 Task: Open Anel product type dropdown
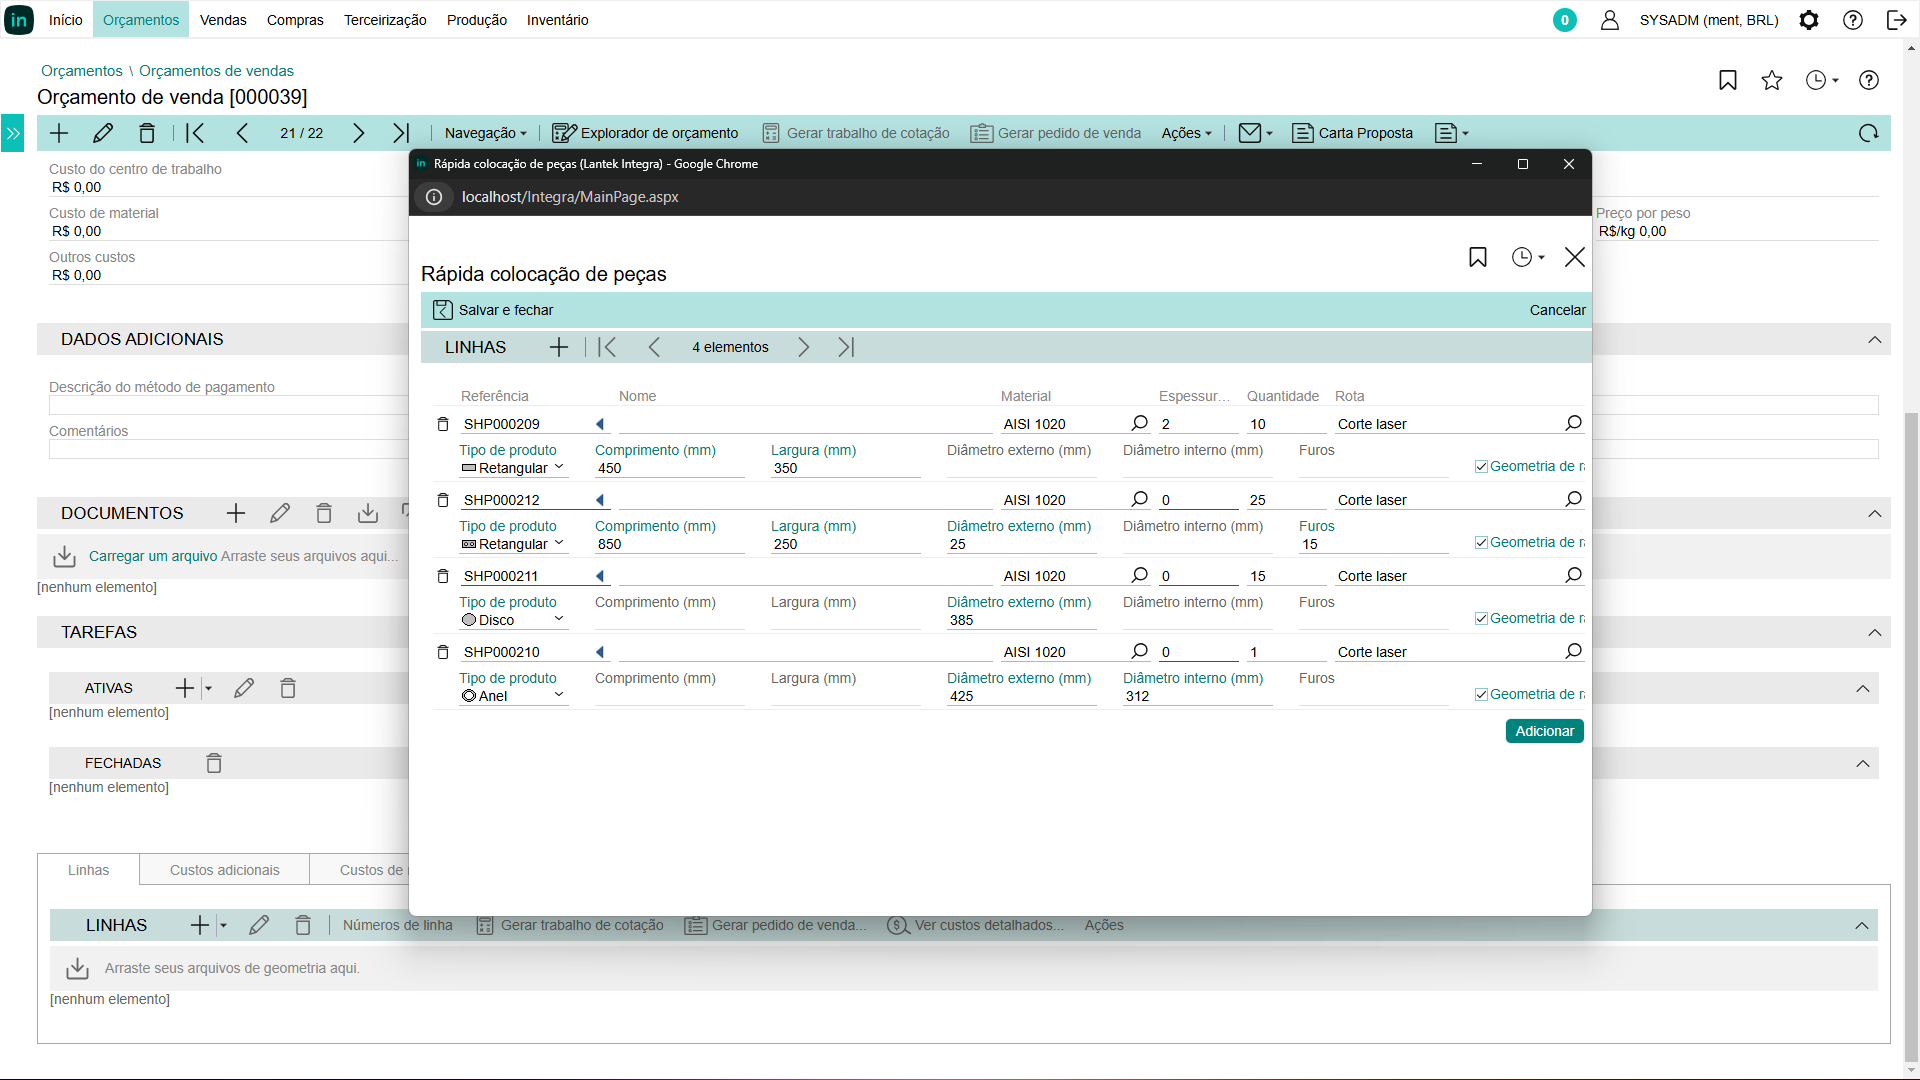(x=513, y=696)
